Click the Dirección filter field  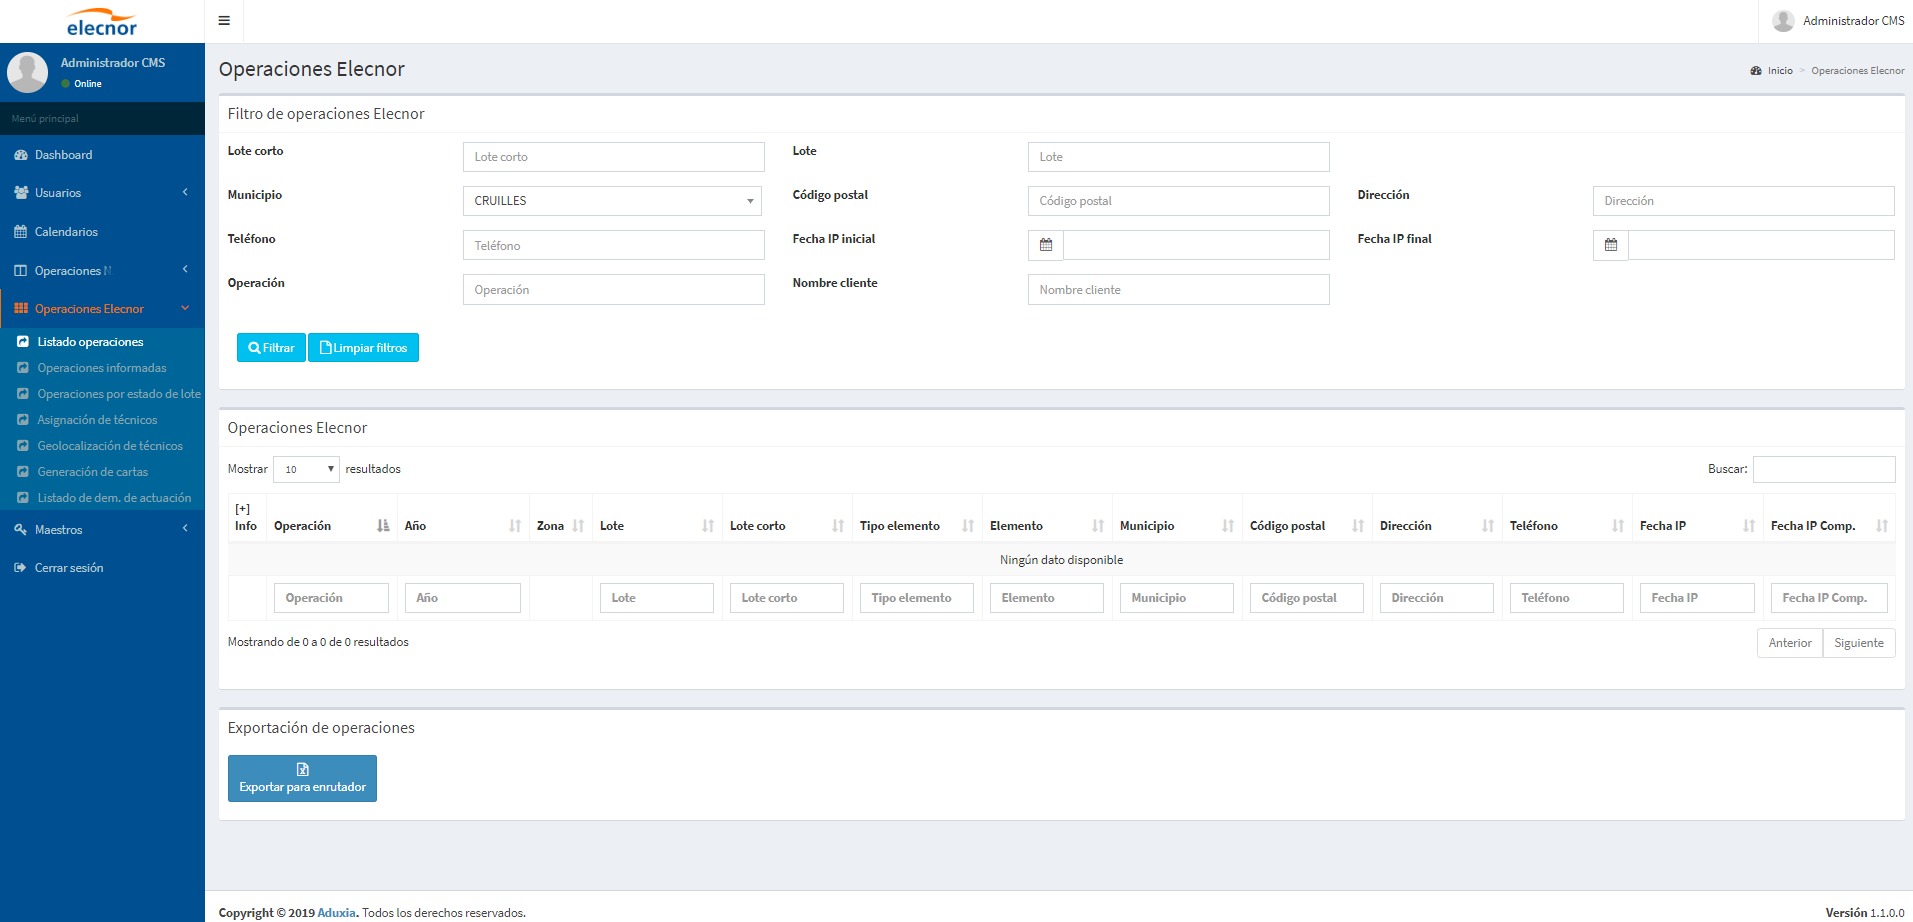(1744, 201)
